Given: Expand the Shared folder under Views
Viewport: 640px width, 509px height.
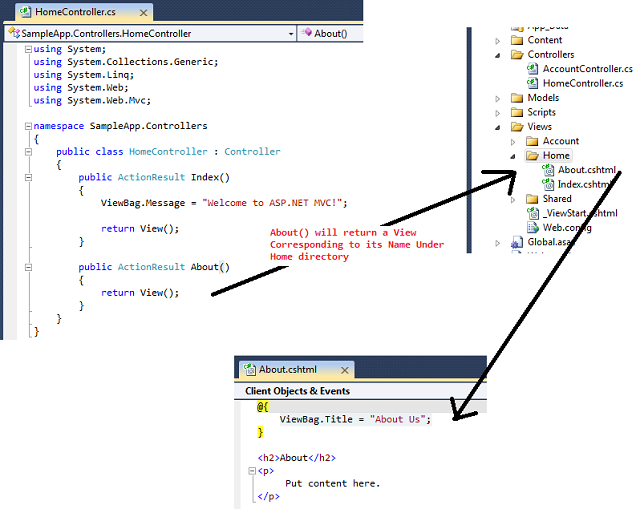Looking at the screenshot, I should pyautogui.click(x=514, y=199).
